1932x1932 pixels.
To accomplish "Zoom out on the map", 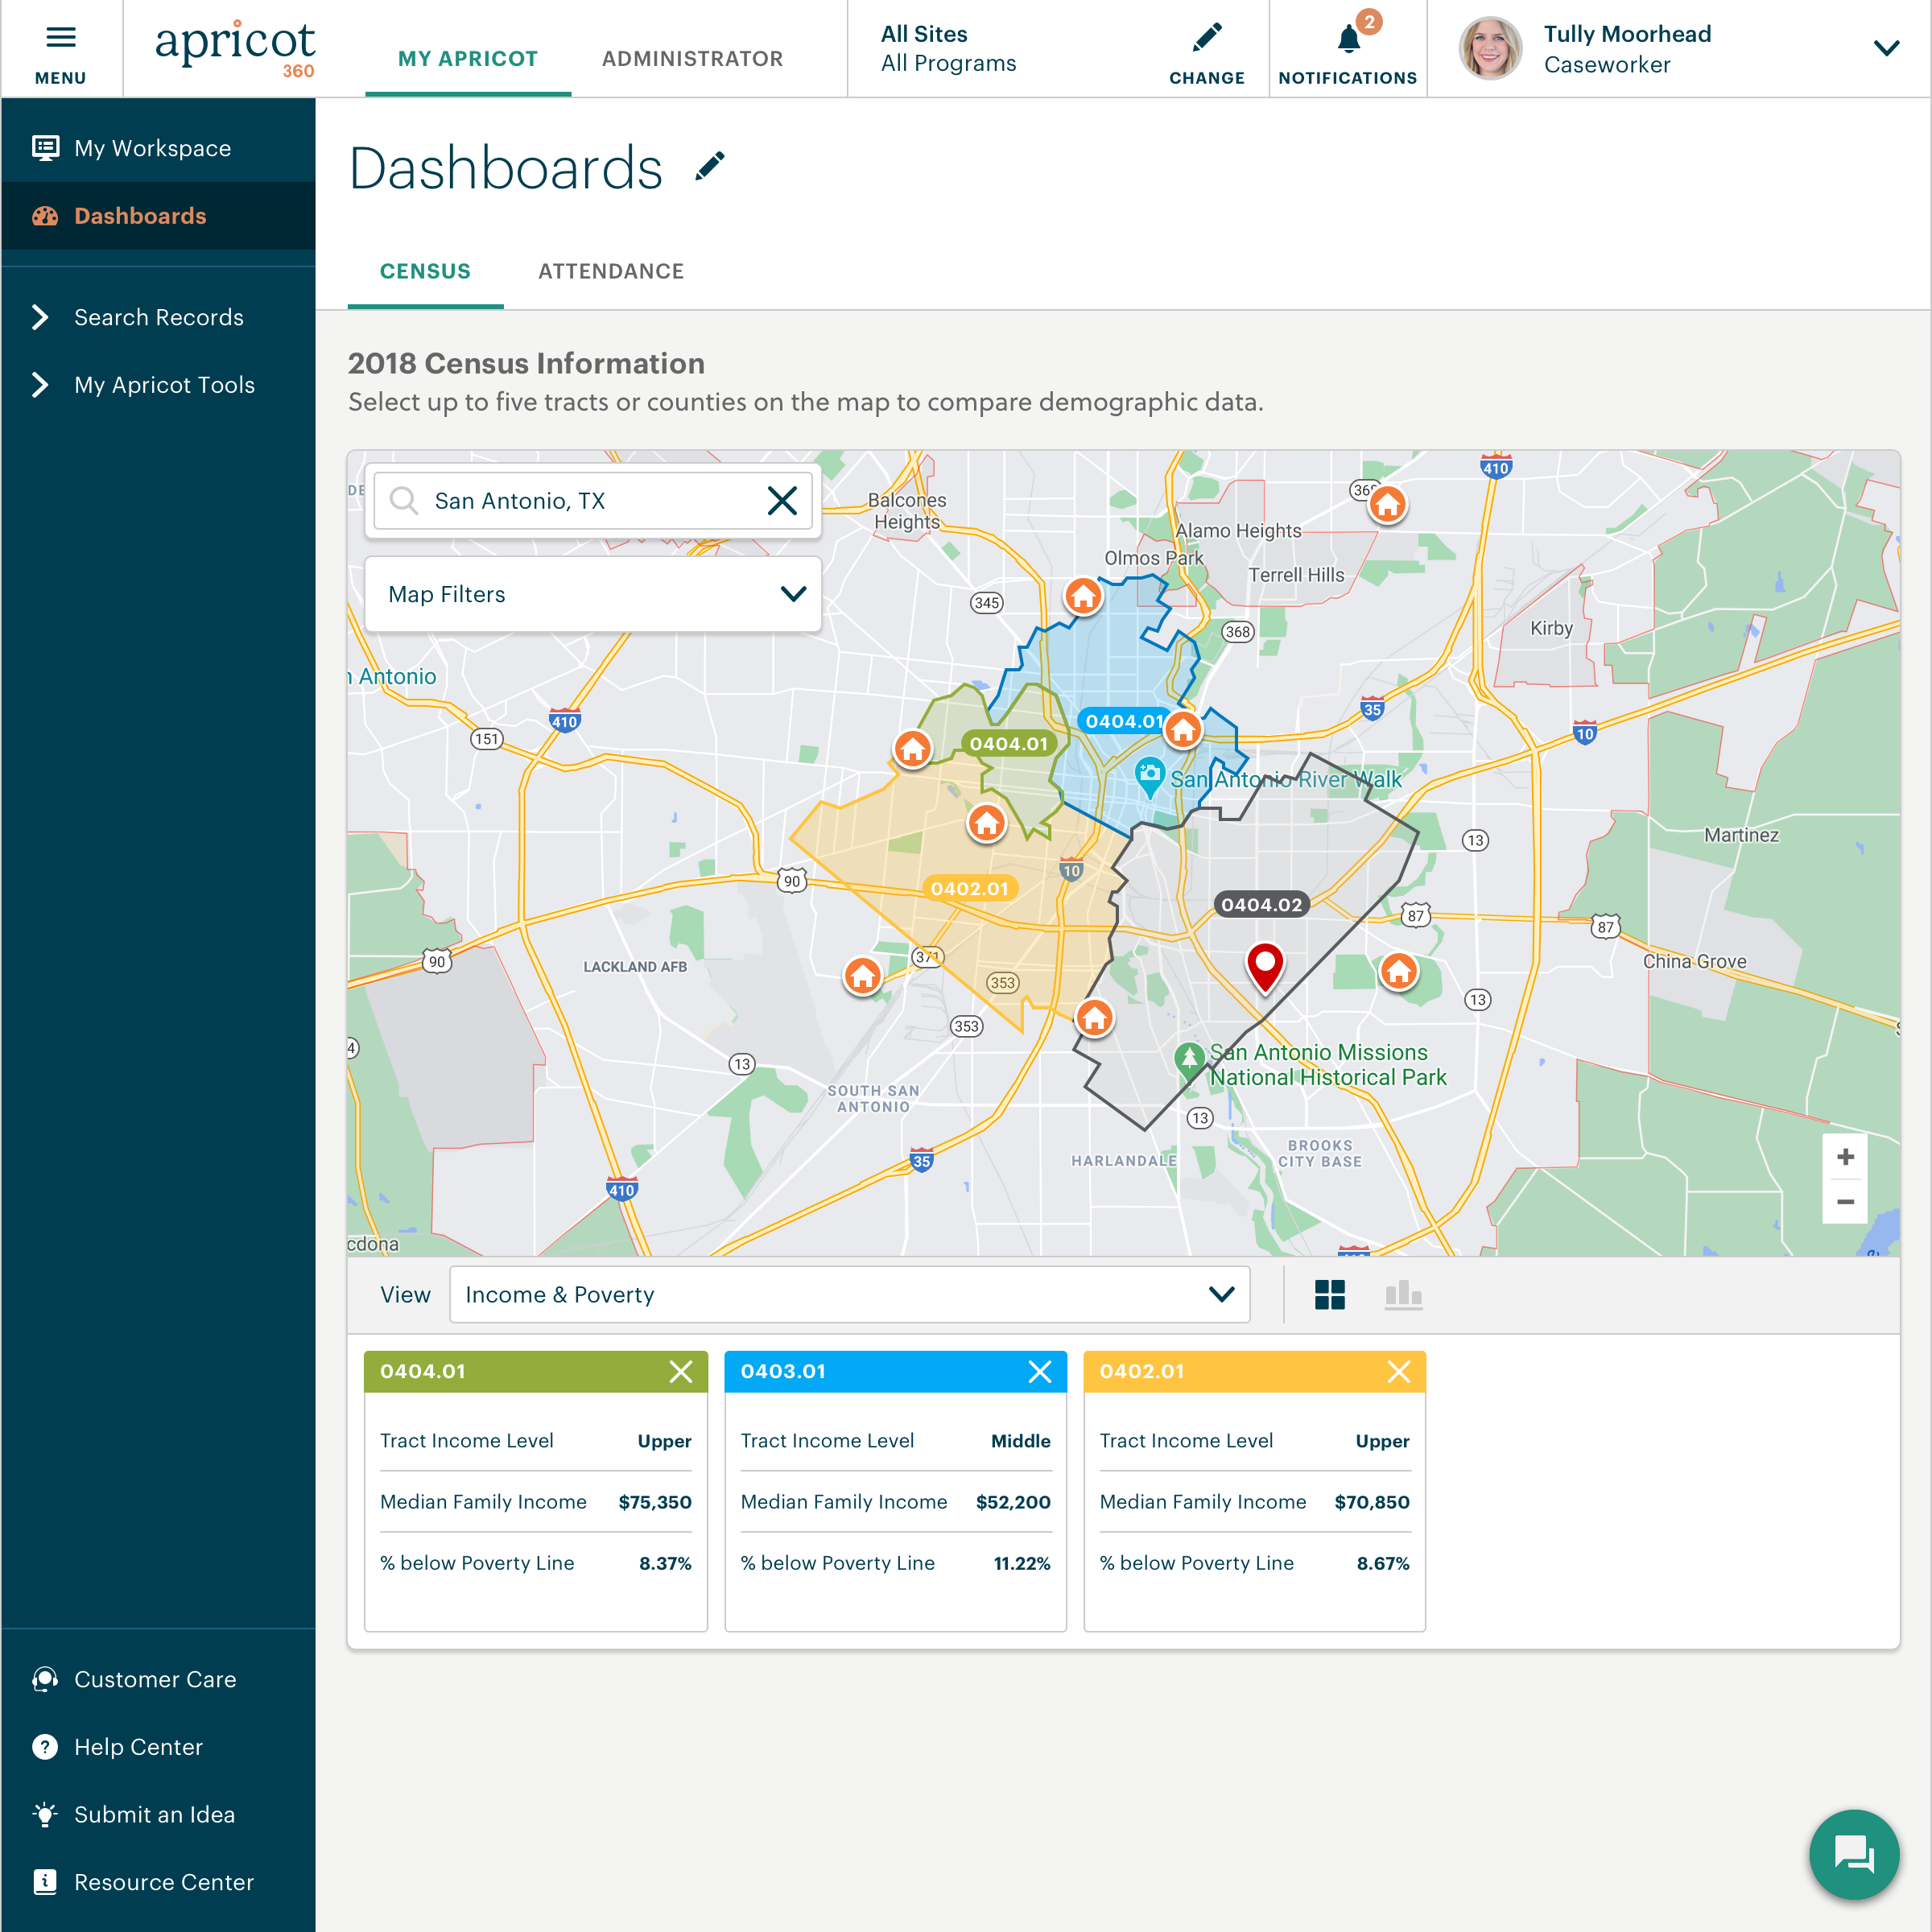I will coord(1844,1201).
